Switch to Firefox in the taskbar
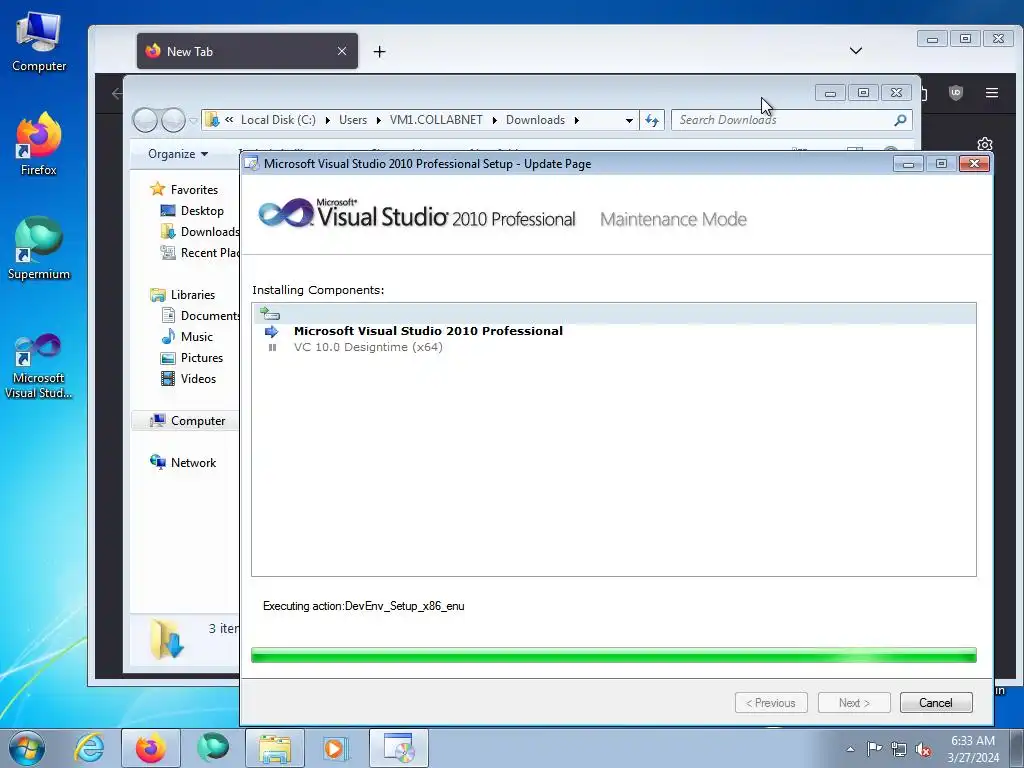This screenshot has height=768, width=1024. tap(150, 748)
